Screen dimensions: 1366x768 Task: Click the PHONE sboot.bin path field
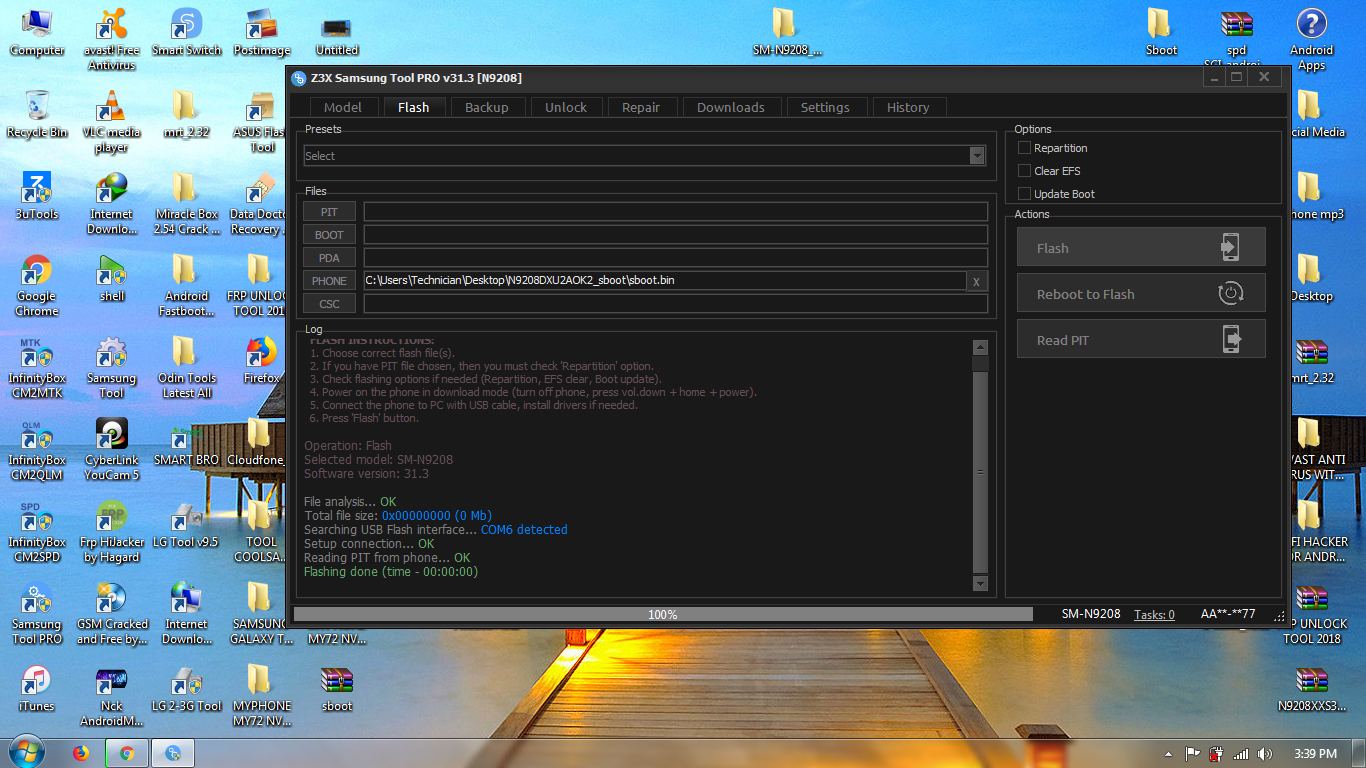(x=665, y=281)
